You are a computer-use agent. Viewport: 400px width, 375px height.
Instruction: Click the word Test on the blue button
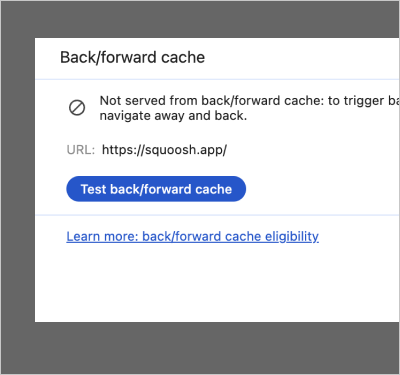93,189
